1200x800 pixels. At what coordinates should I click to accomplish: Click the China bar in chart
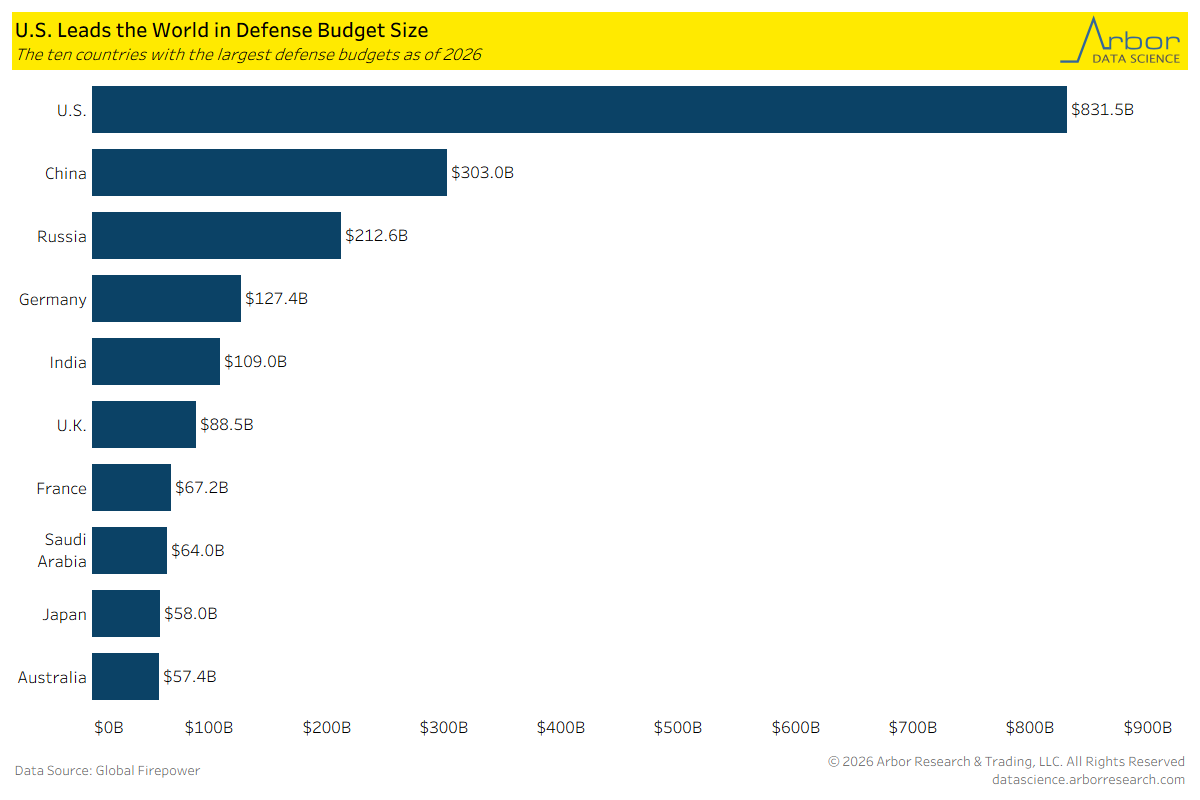tap(269, 172)
